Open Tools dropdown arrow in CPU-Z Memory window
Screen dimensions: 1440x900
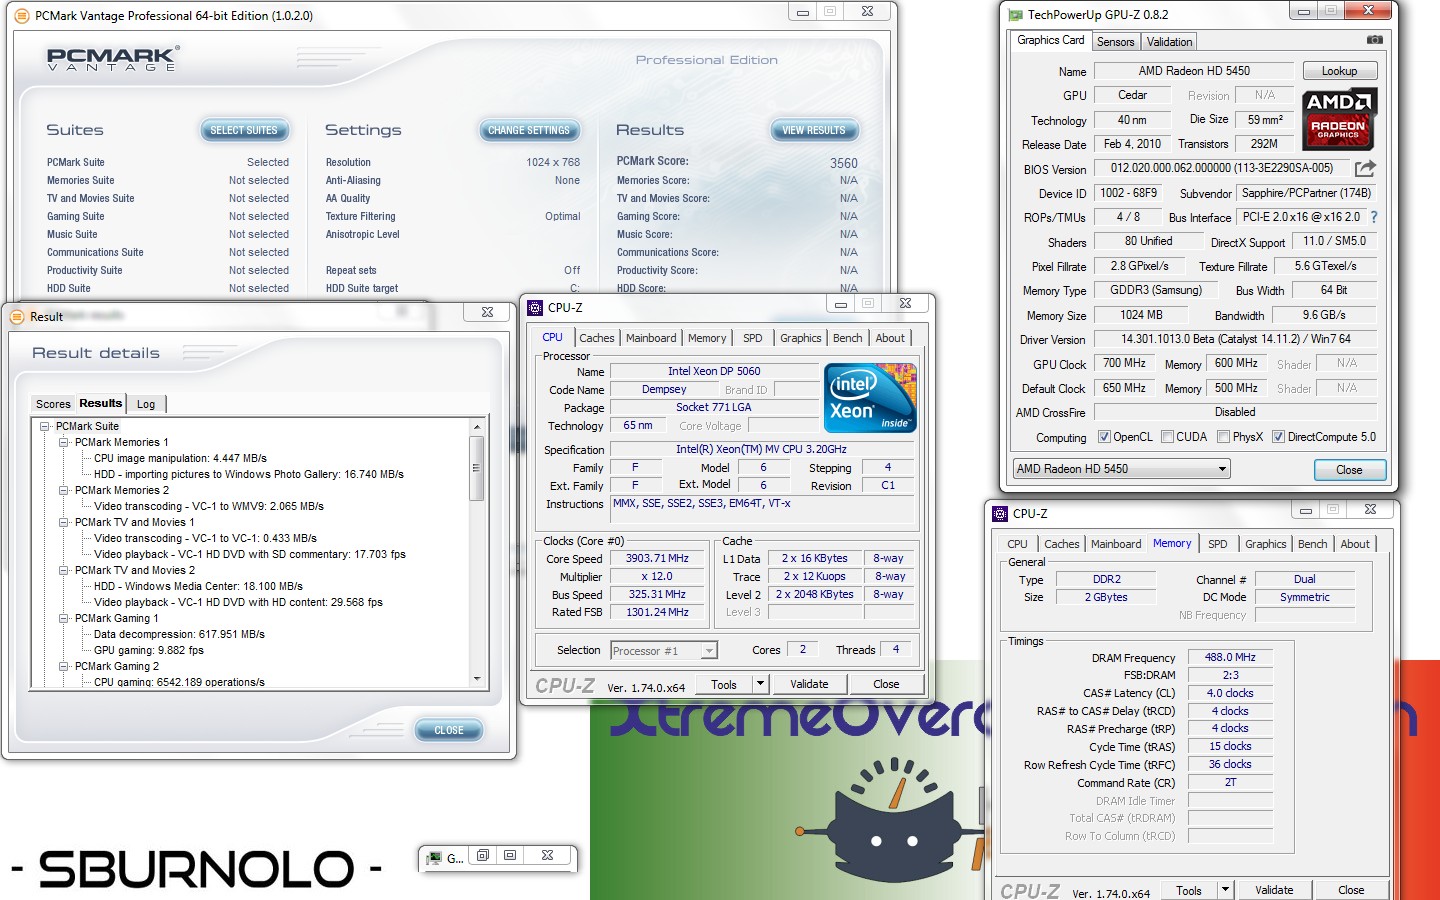[x=1225, y=890]
